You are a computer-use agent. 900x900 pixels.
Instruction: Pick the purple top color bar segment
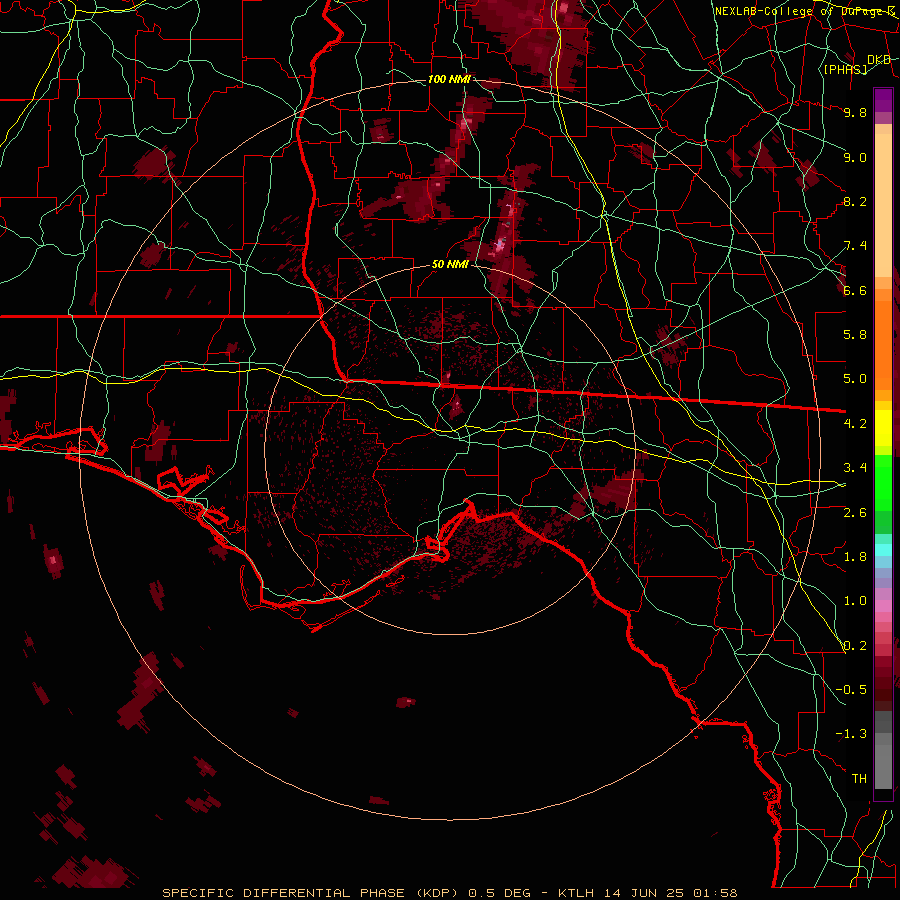pos(883,100)
